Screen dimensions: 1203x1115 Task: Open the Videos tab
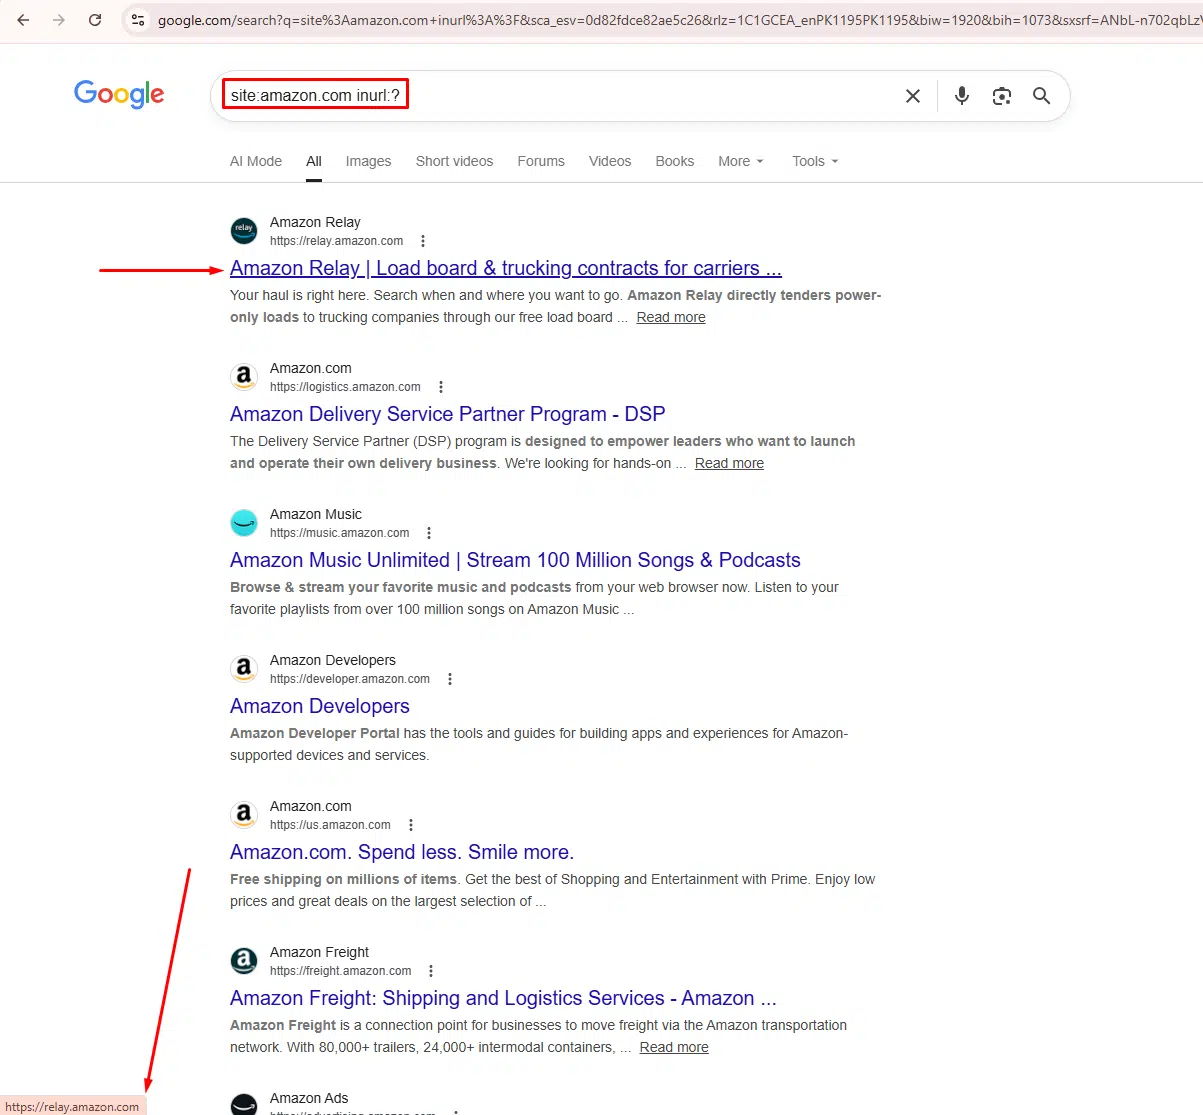coord(610,161)
